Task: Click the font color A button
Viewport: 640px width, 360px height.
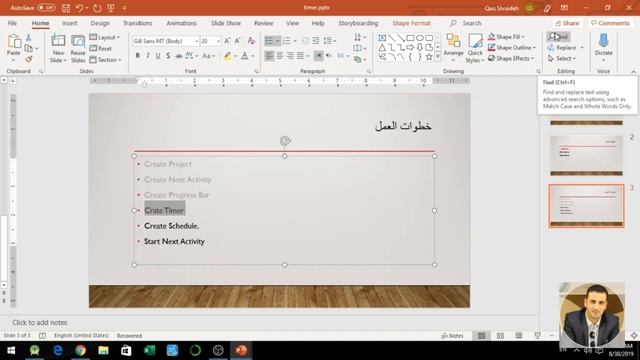Action: click(x=245, y=56)
